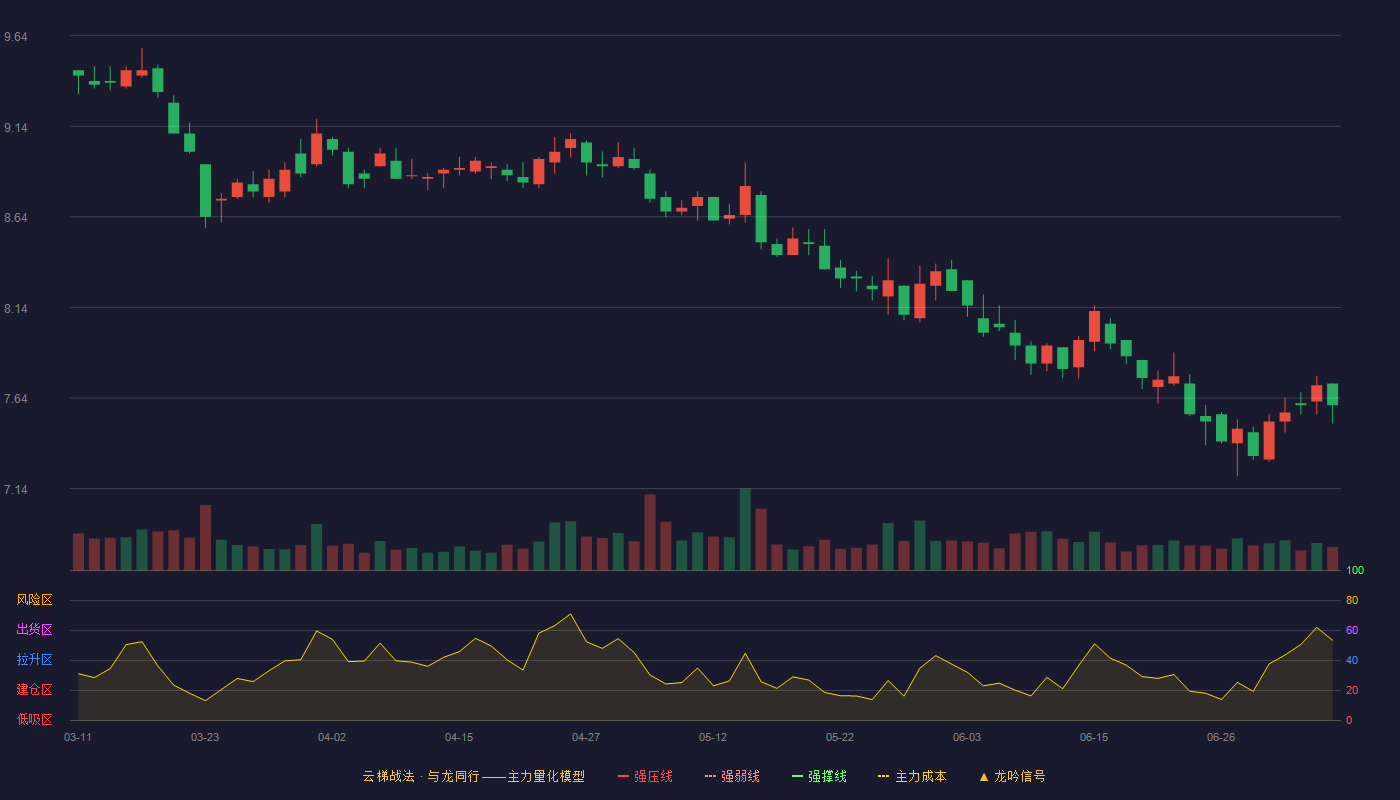
Task: Click the 风险区 zone label
Action: coord(34,600)
